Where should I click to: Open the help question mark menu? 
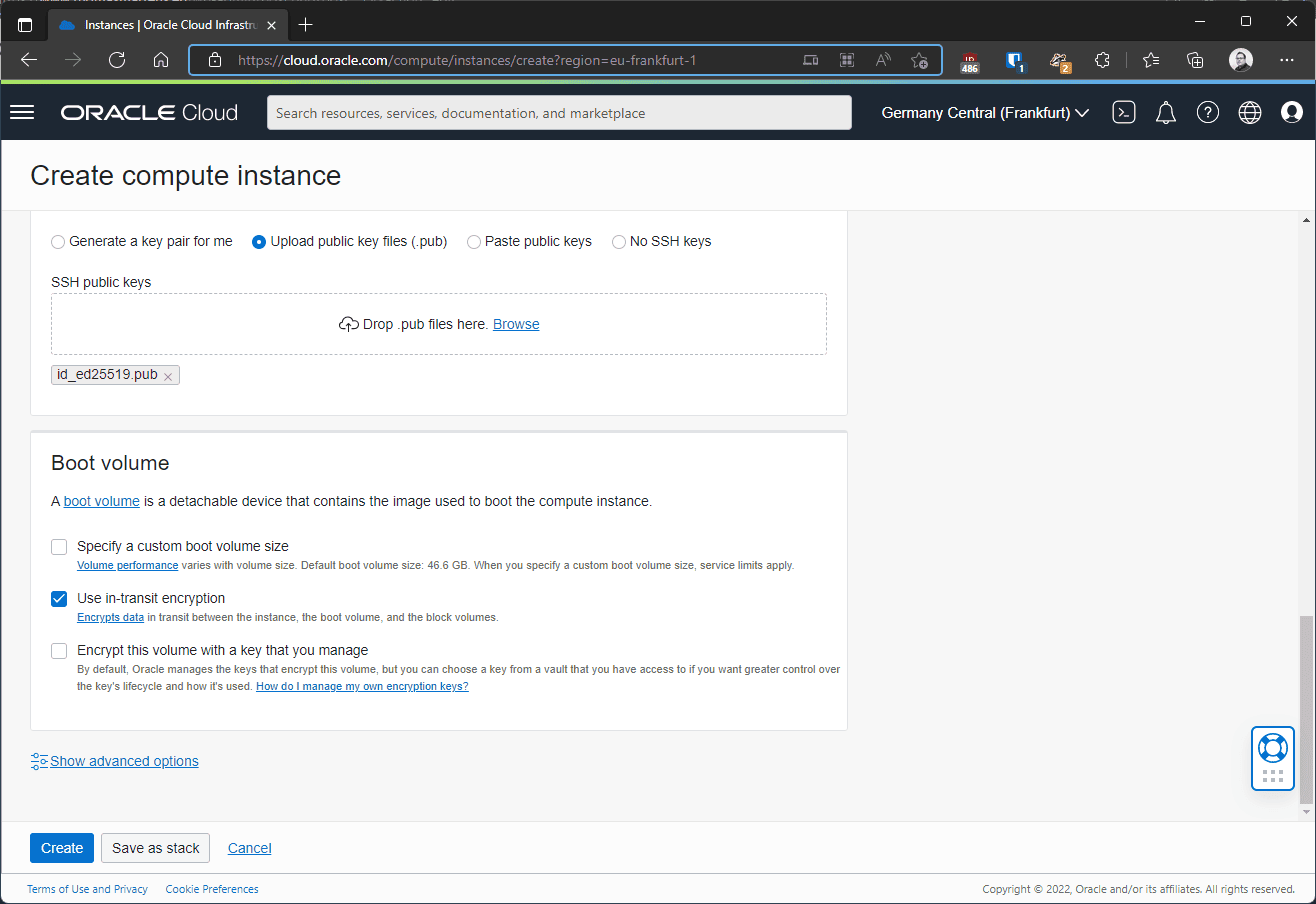point(1208,113)
